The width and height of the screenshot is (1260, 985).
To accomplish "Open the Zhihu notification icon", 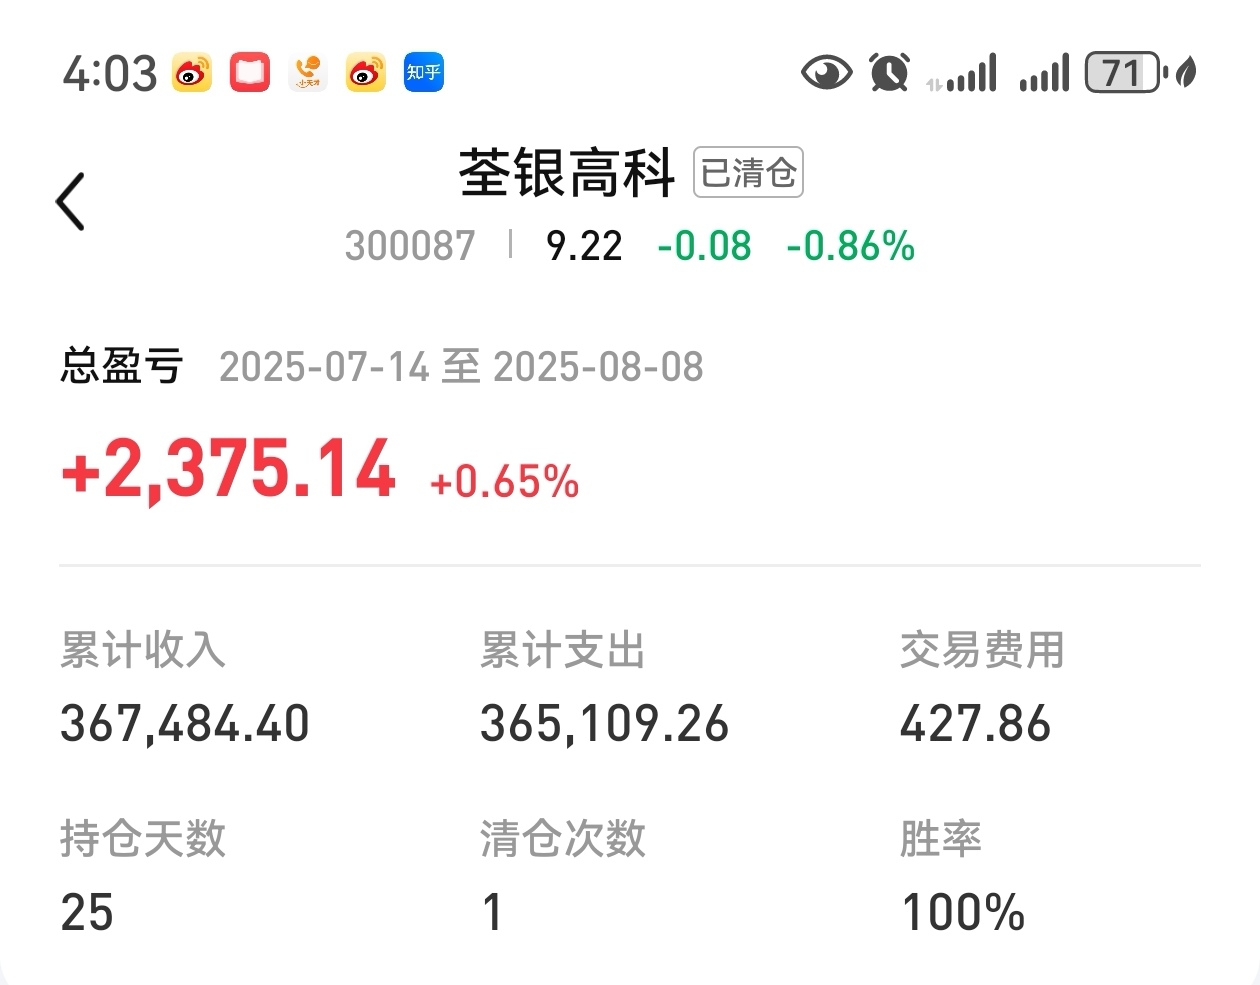I will [x=424, y=73].
